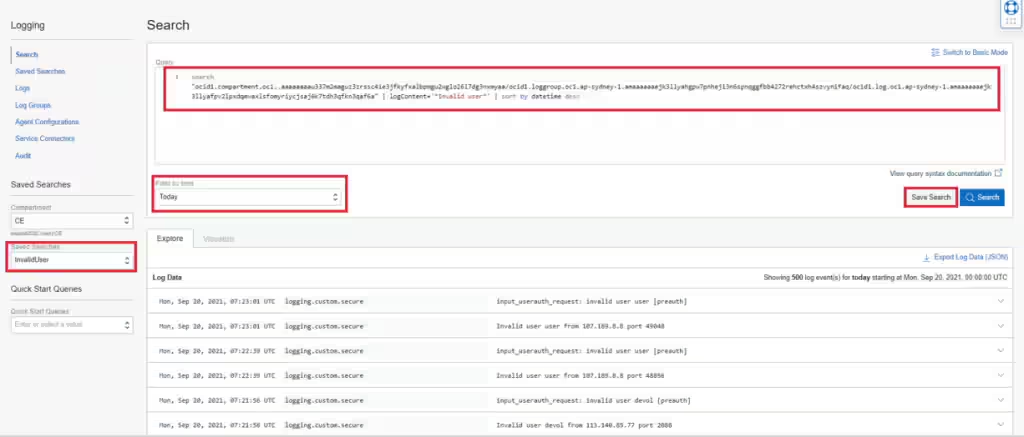Expand the first log entry row chevron
1024x437 pixels.
pos(1000,301)
